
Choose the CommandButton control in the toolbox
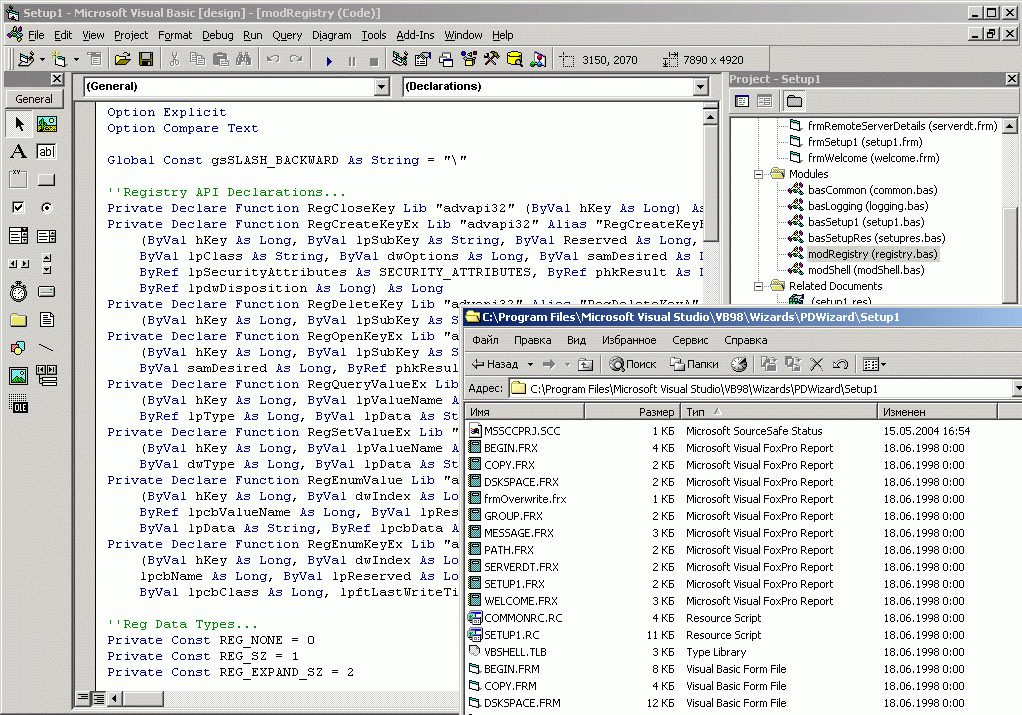click(46, 180)
